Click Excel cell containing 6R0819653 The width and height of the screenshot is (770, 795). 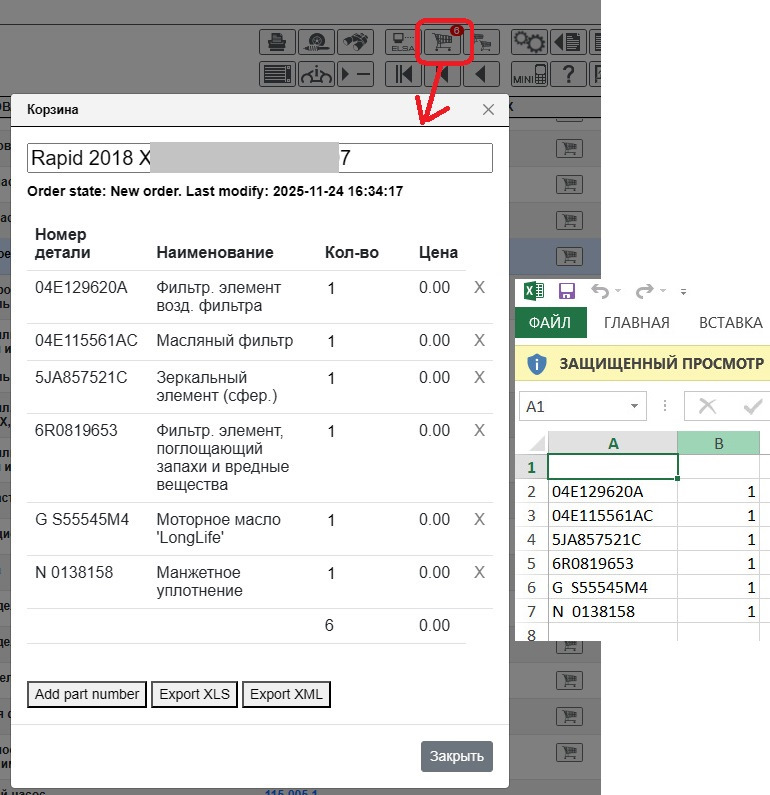pyautogui.click(x=613, y=563)
